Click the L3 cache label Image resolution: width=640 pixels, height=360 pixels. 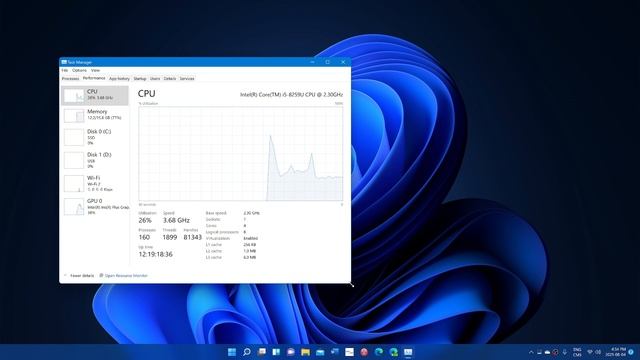tap(213, 258)
